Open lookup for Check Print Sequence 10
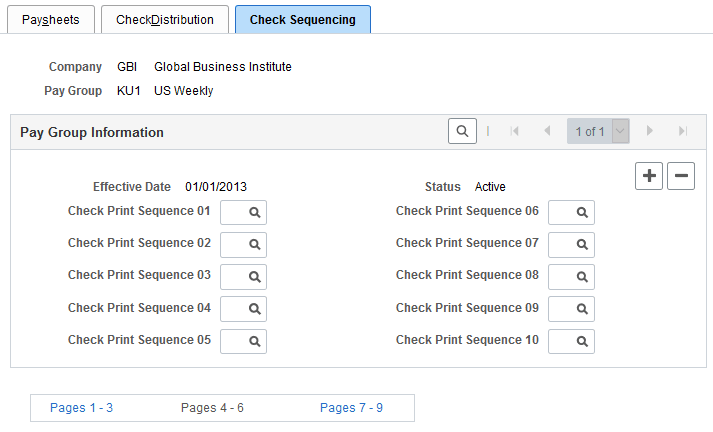713x432 pixels. 584,341
